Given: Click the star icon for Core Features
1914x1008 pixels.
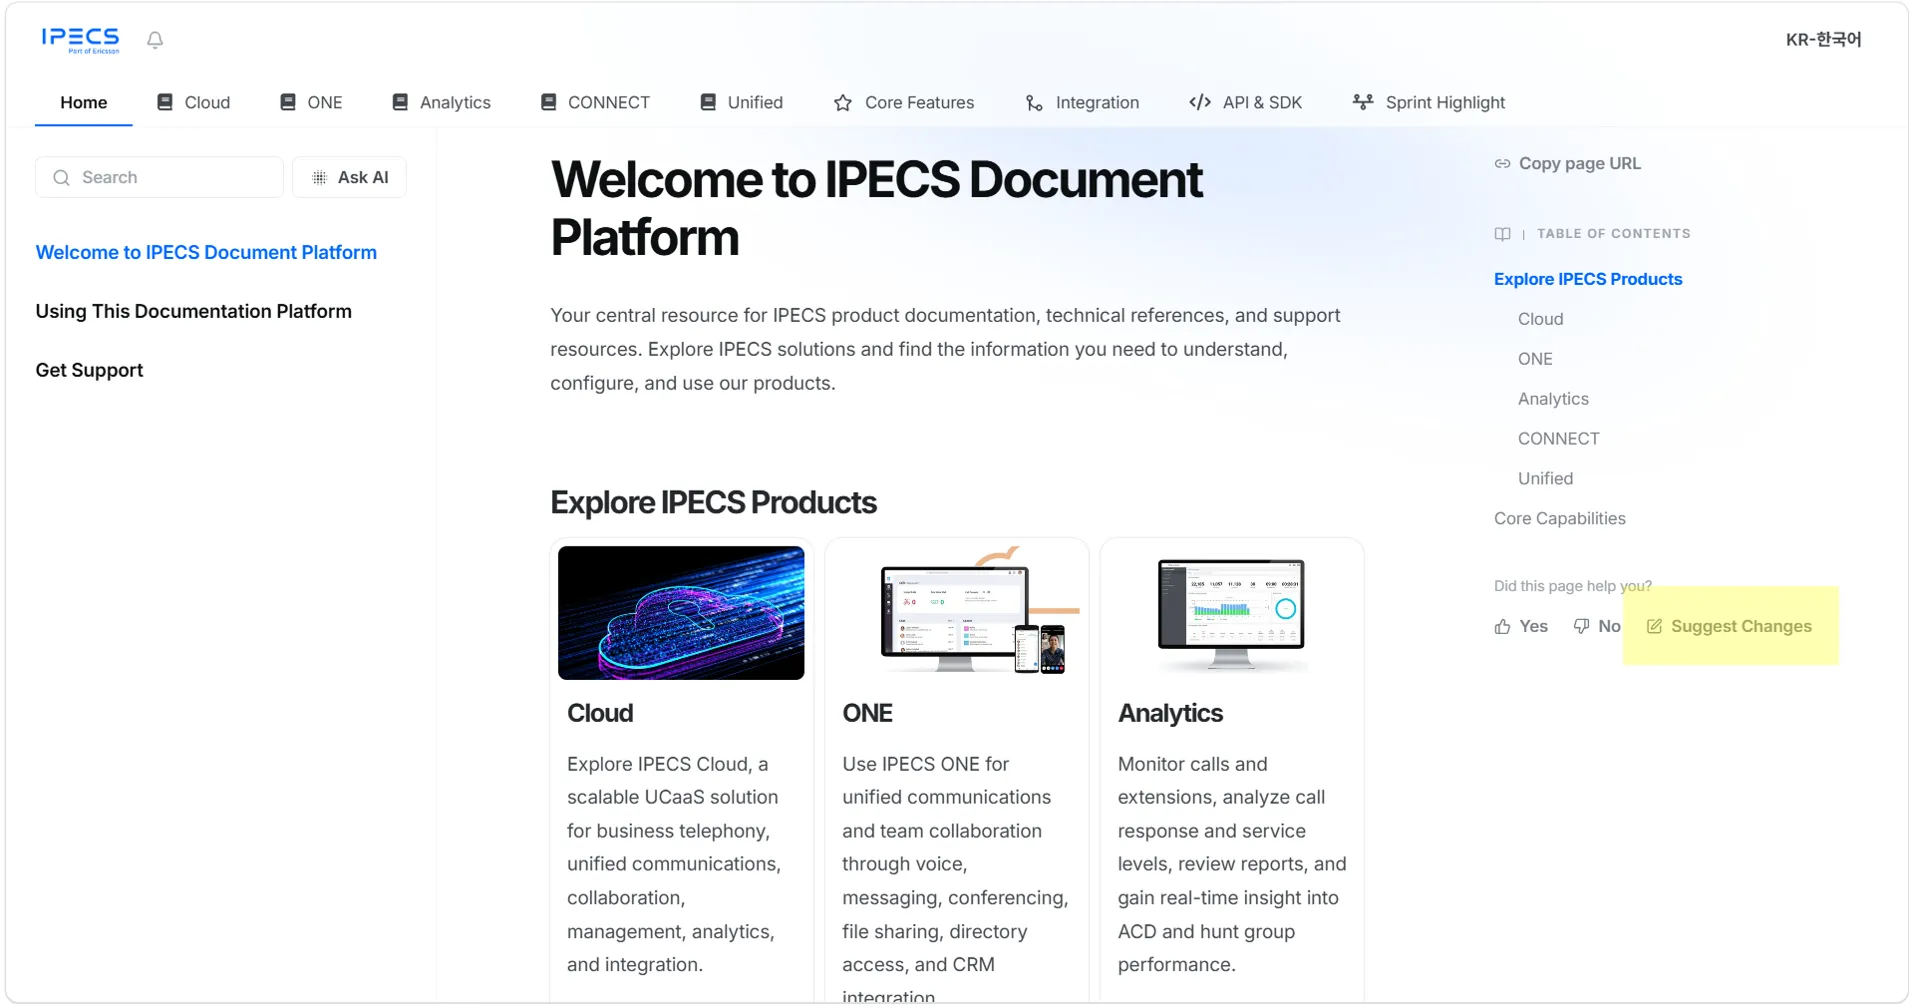Looking at the screenshot, I should point(843,103).
